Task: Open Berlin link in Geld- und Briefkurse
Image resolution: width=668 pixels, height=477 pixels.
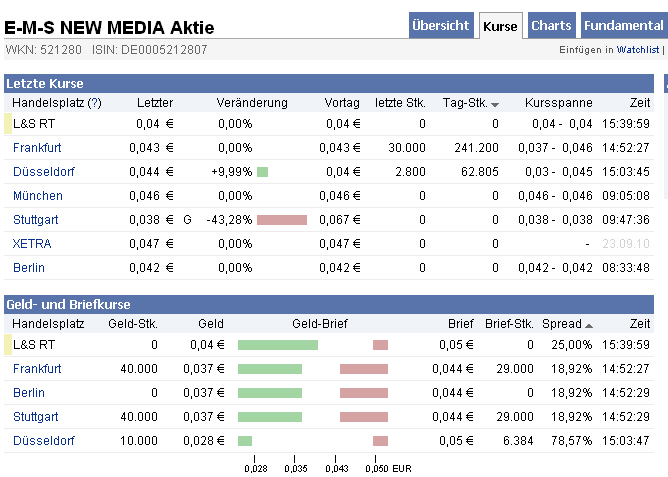Action: coord(29,393)
